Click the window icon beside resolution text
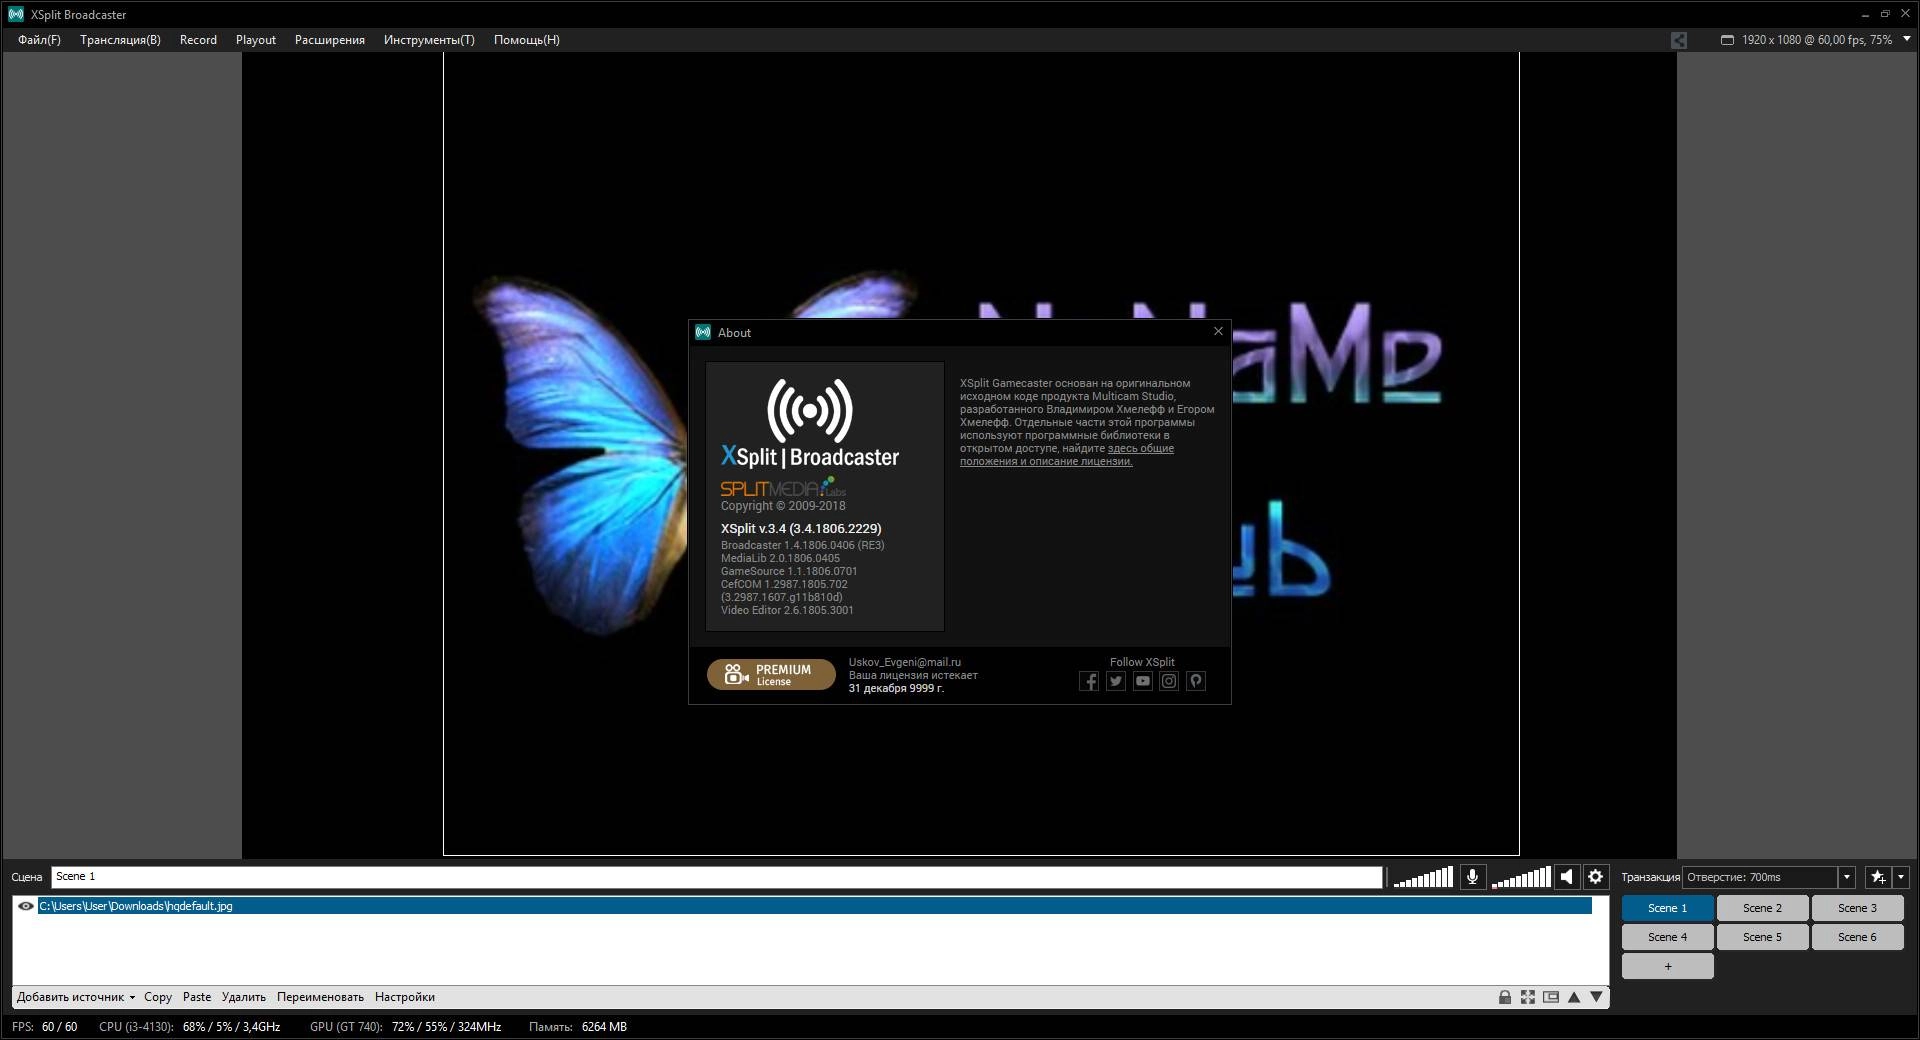This screenshot has height=1040, width=1920. tap(1727, 40)
